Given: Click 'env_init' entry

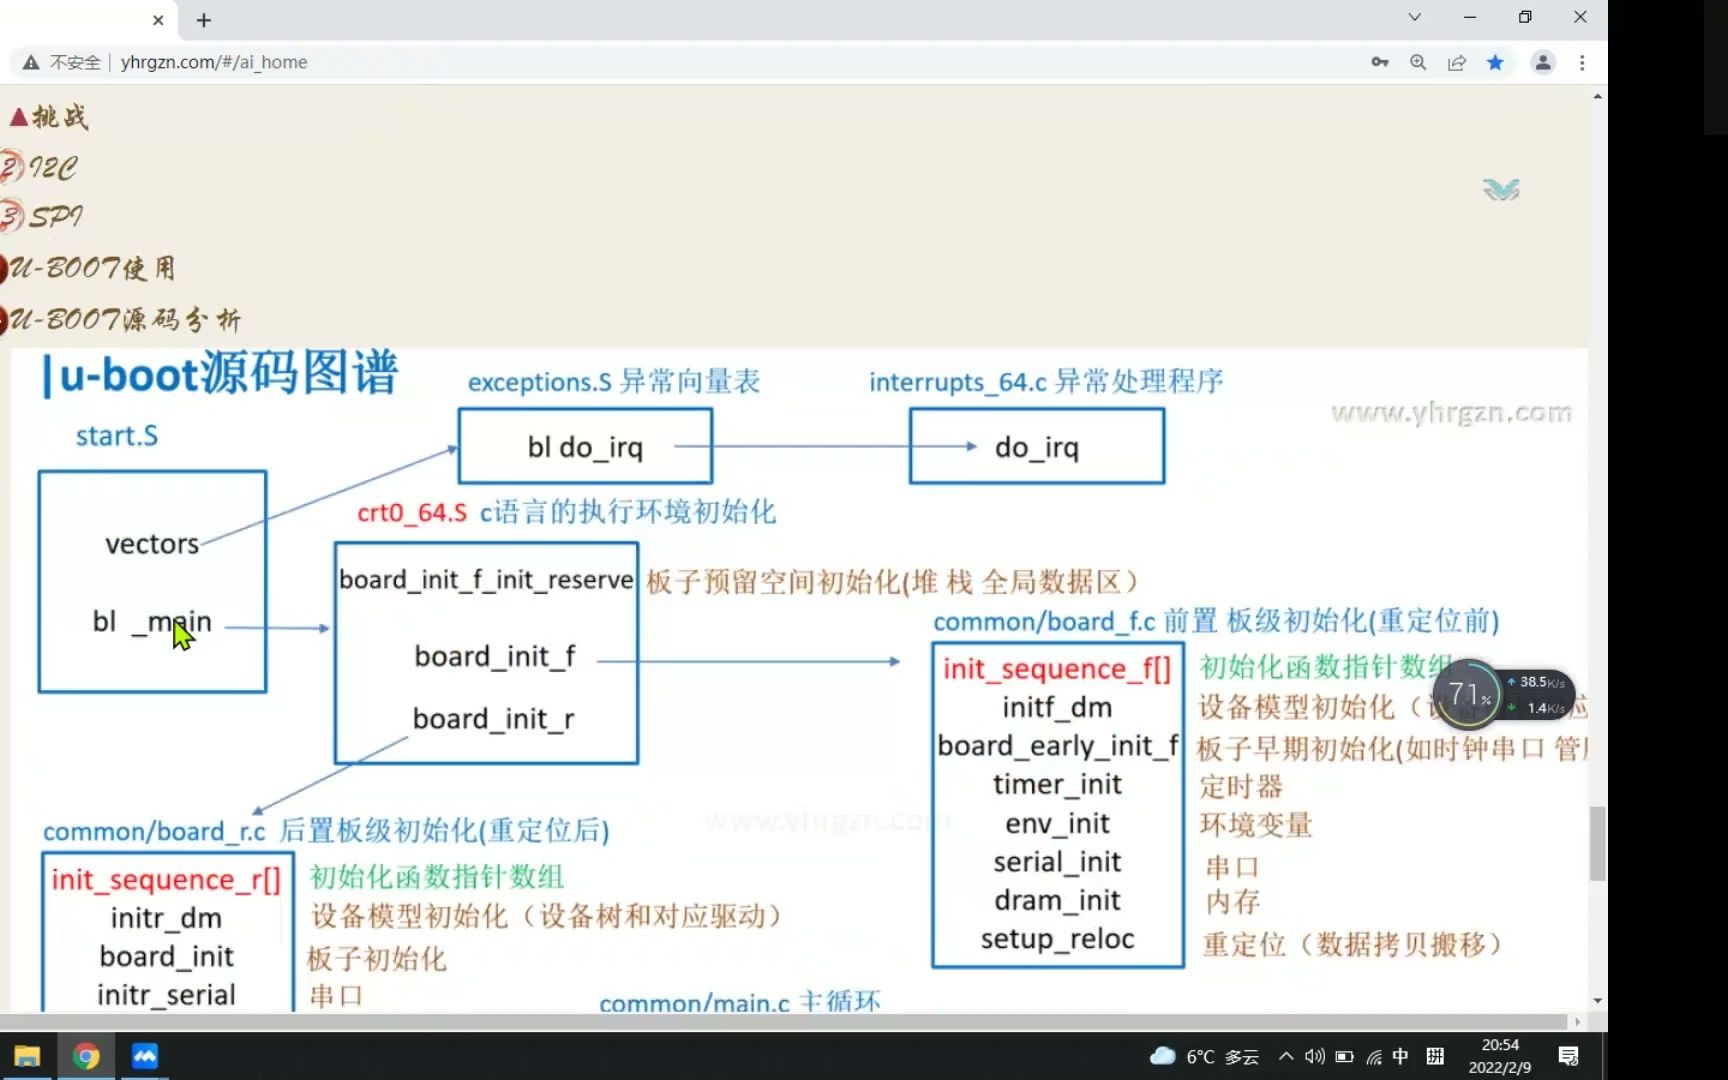Looking at the screenshot, I should pos(1057,823).
